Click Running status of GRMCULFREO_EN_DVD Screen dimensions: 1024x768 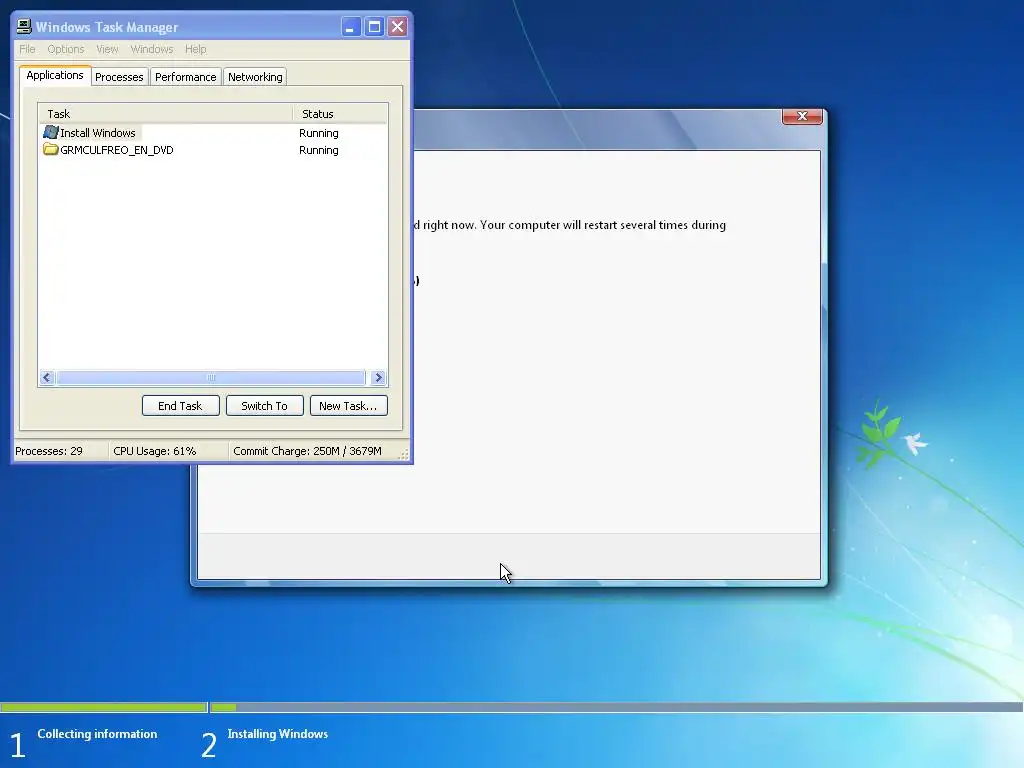coord(319,150)
